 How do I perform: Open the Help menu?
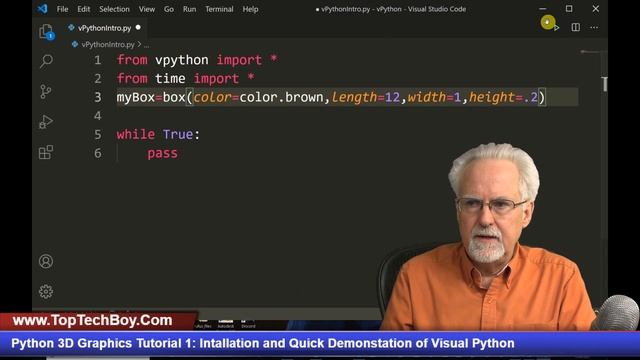(250, 9)
